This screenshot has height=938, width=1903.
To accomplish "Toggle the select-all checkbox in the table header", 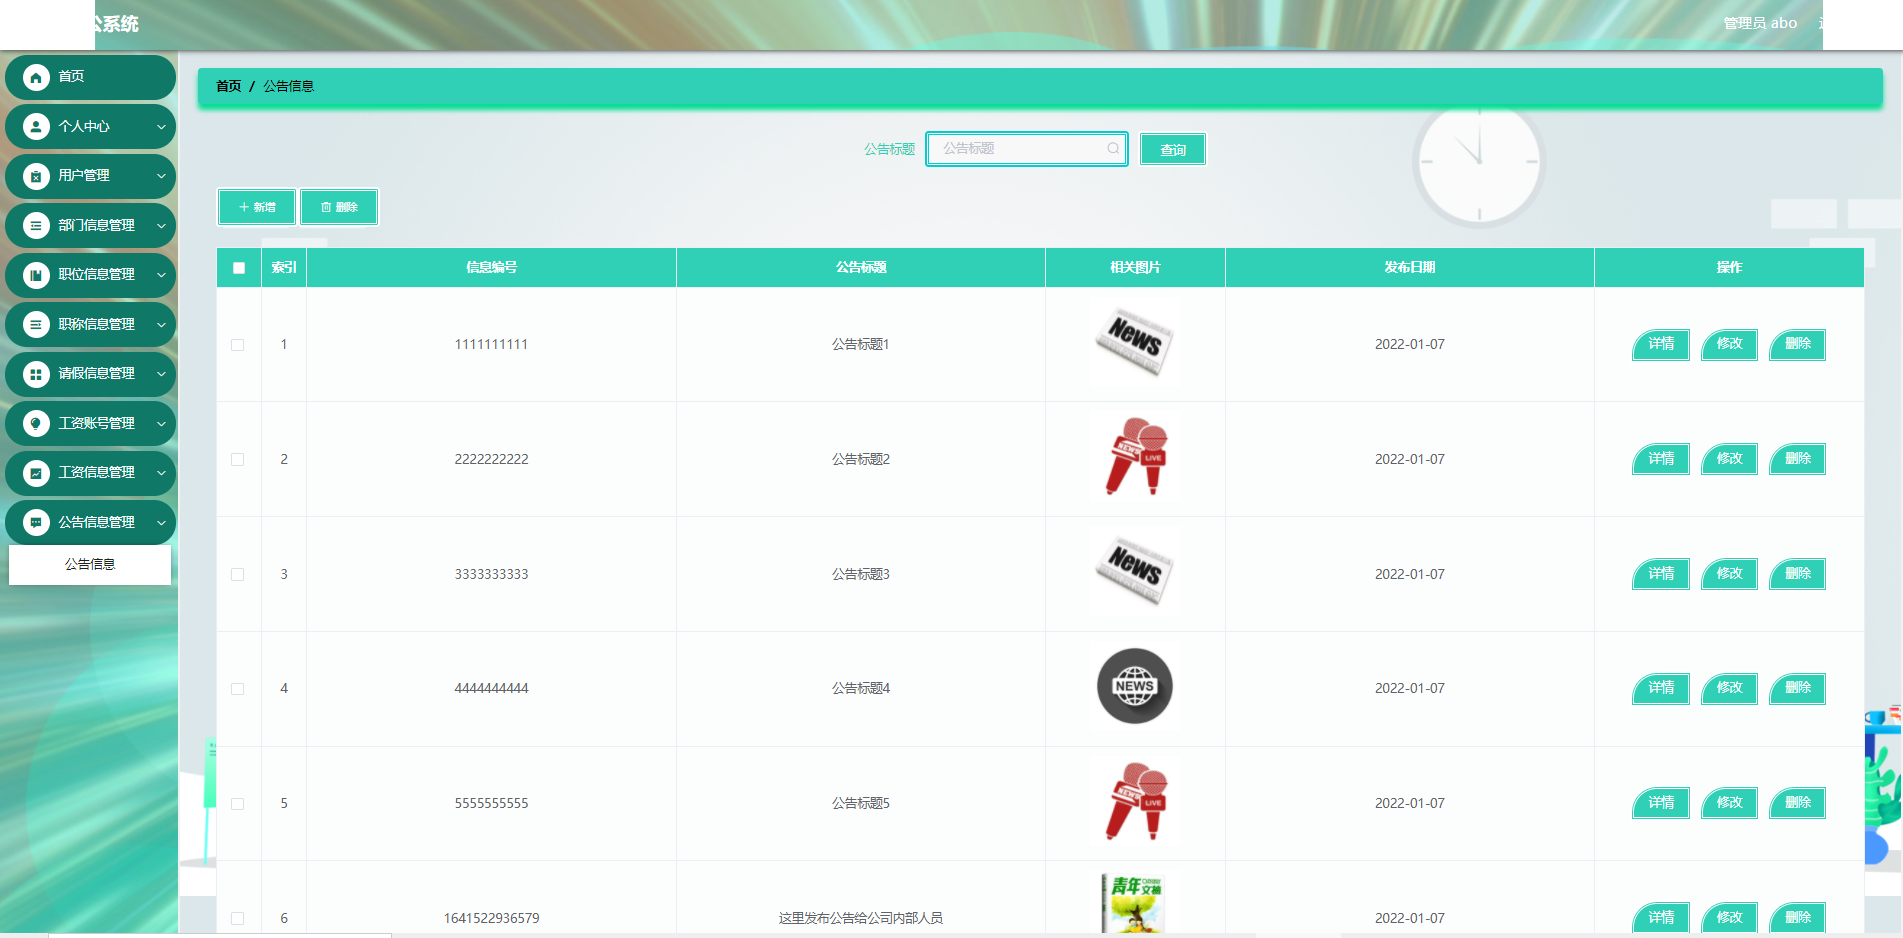I will point(239,268).
